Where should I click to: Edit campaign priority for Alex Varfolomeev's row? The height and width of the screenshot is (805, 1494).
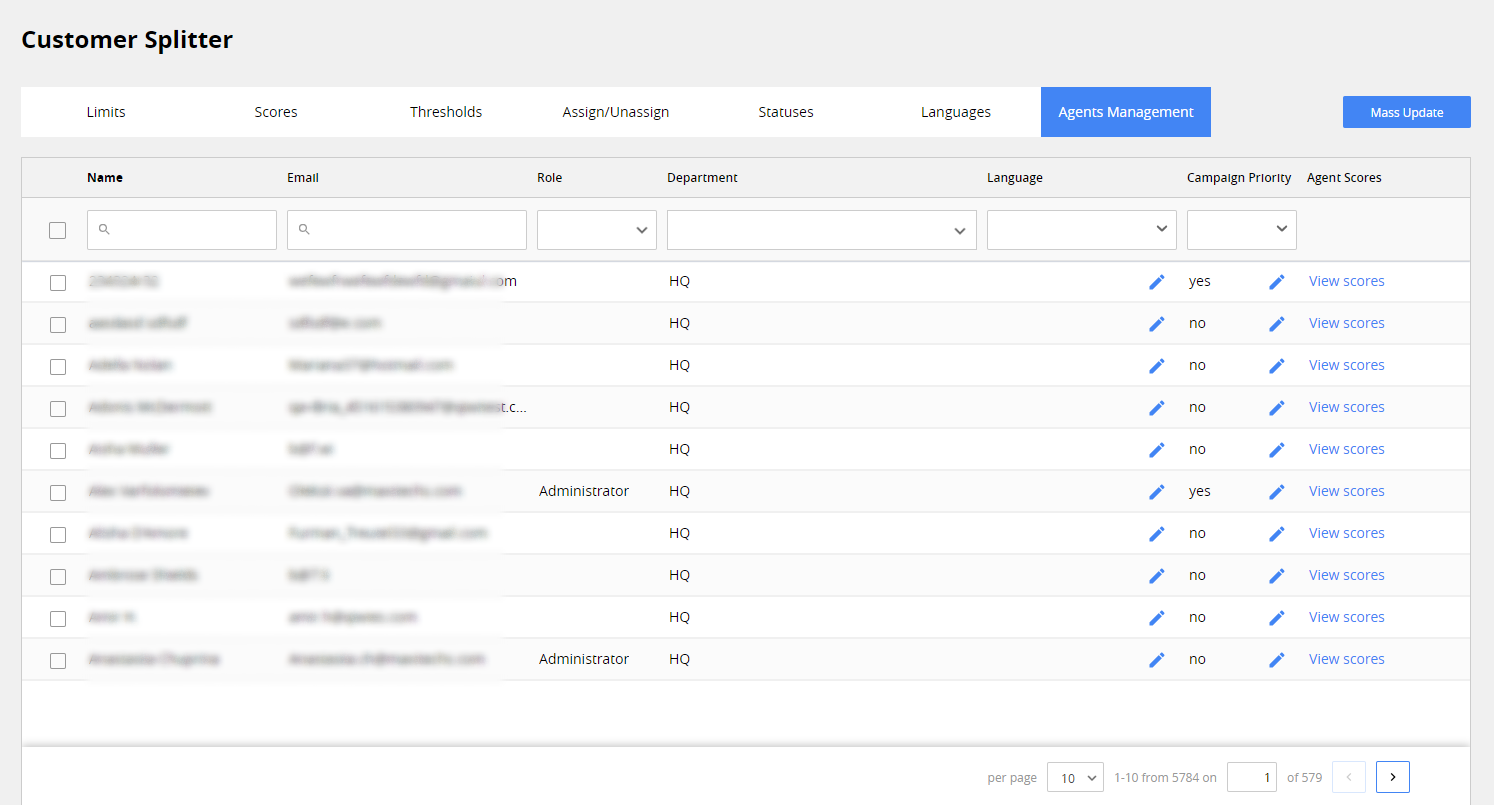1277,491
